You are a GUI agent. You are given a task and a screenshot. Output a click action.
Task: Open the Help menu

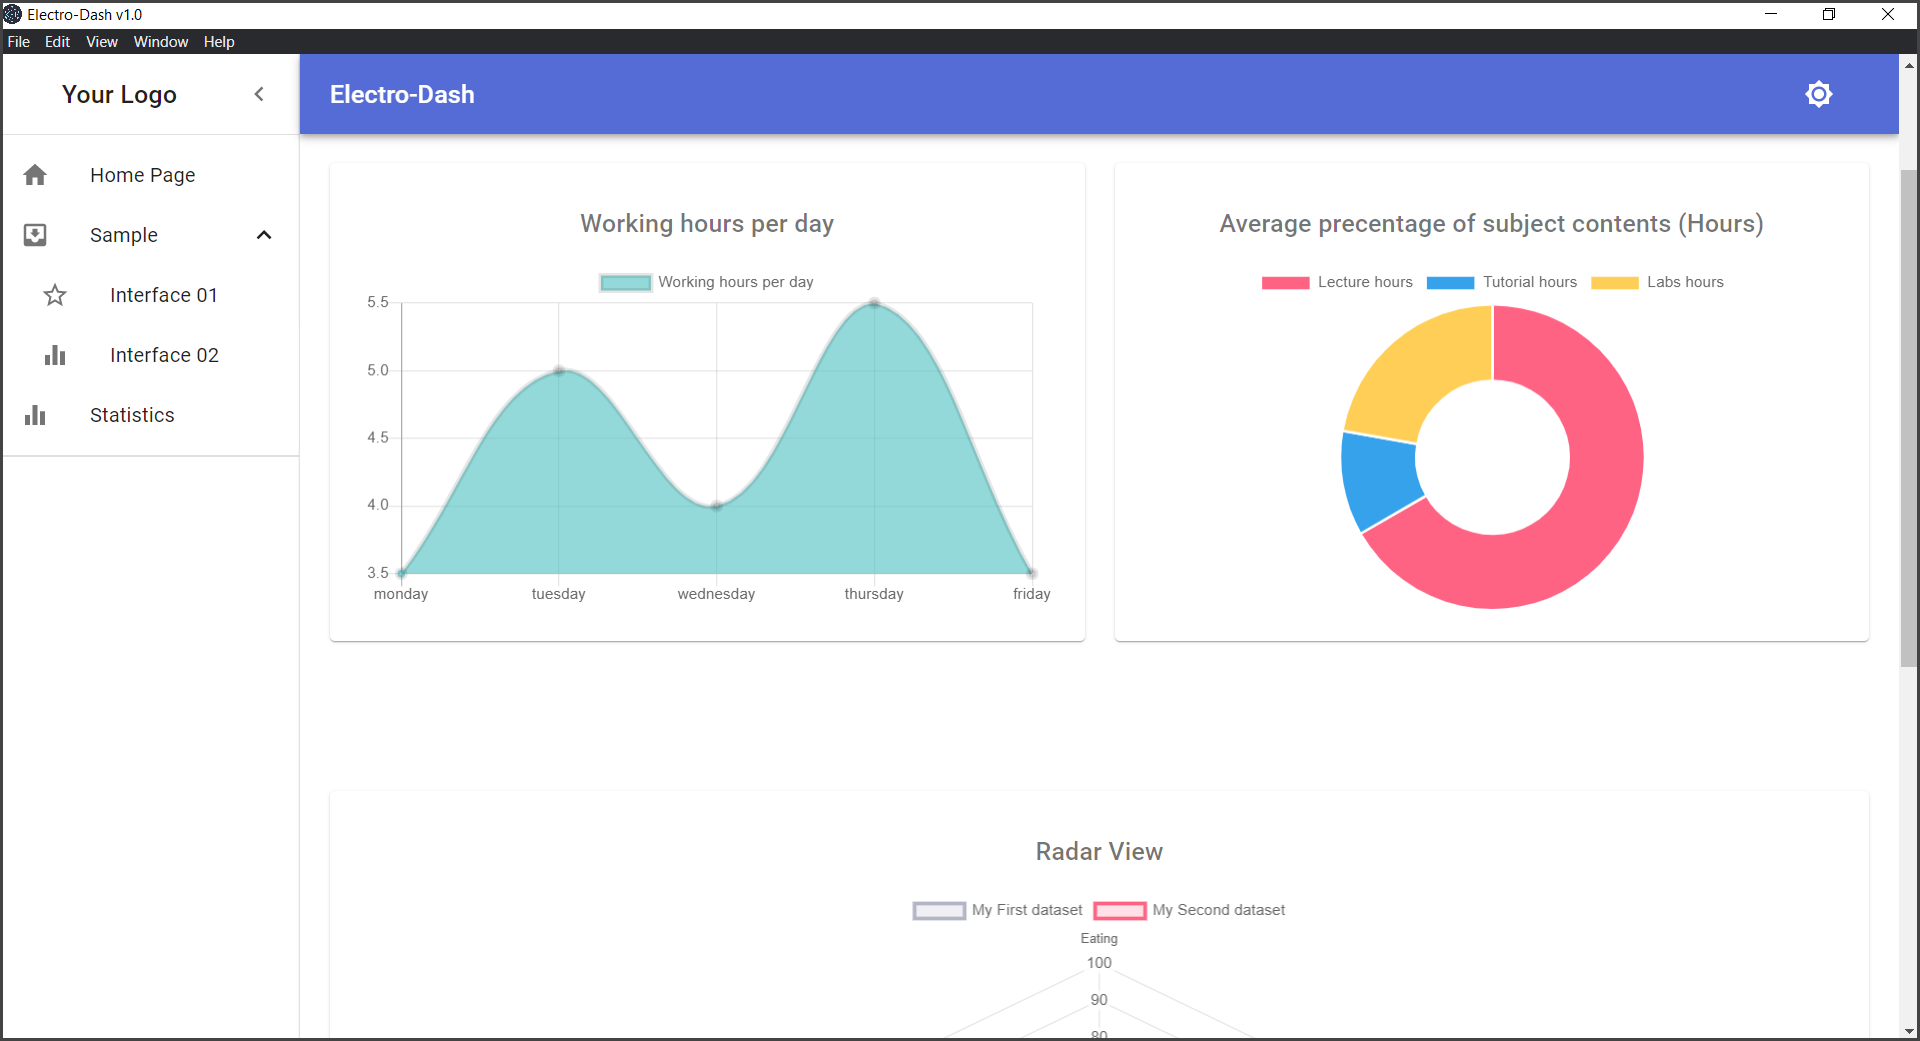coord(219,42)
